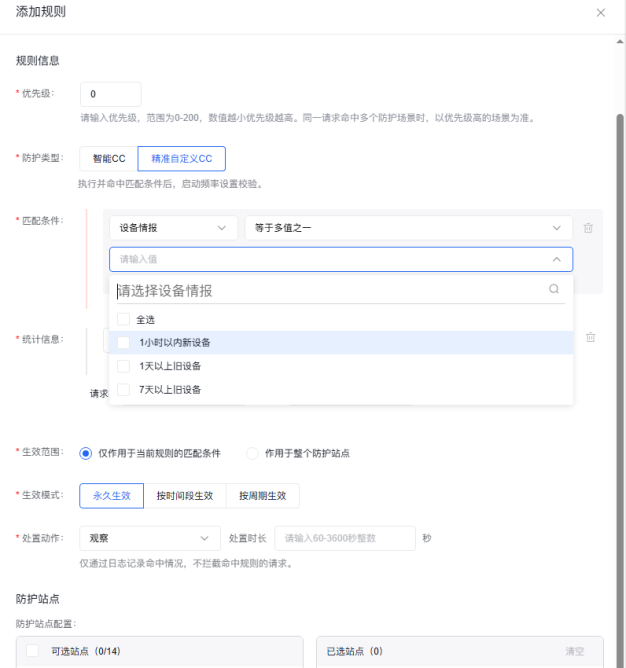Choose 按周期生效 mode
626x668 pixels.
coord(263,495)
